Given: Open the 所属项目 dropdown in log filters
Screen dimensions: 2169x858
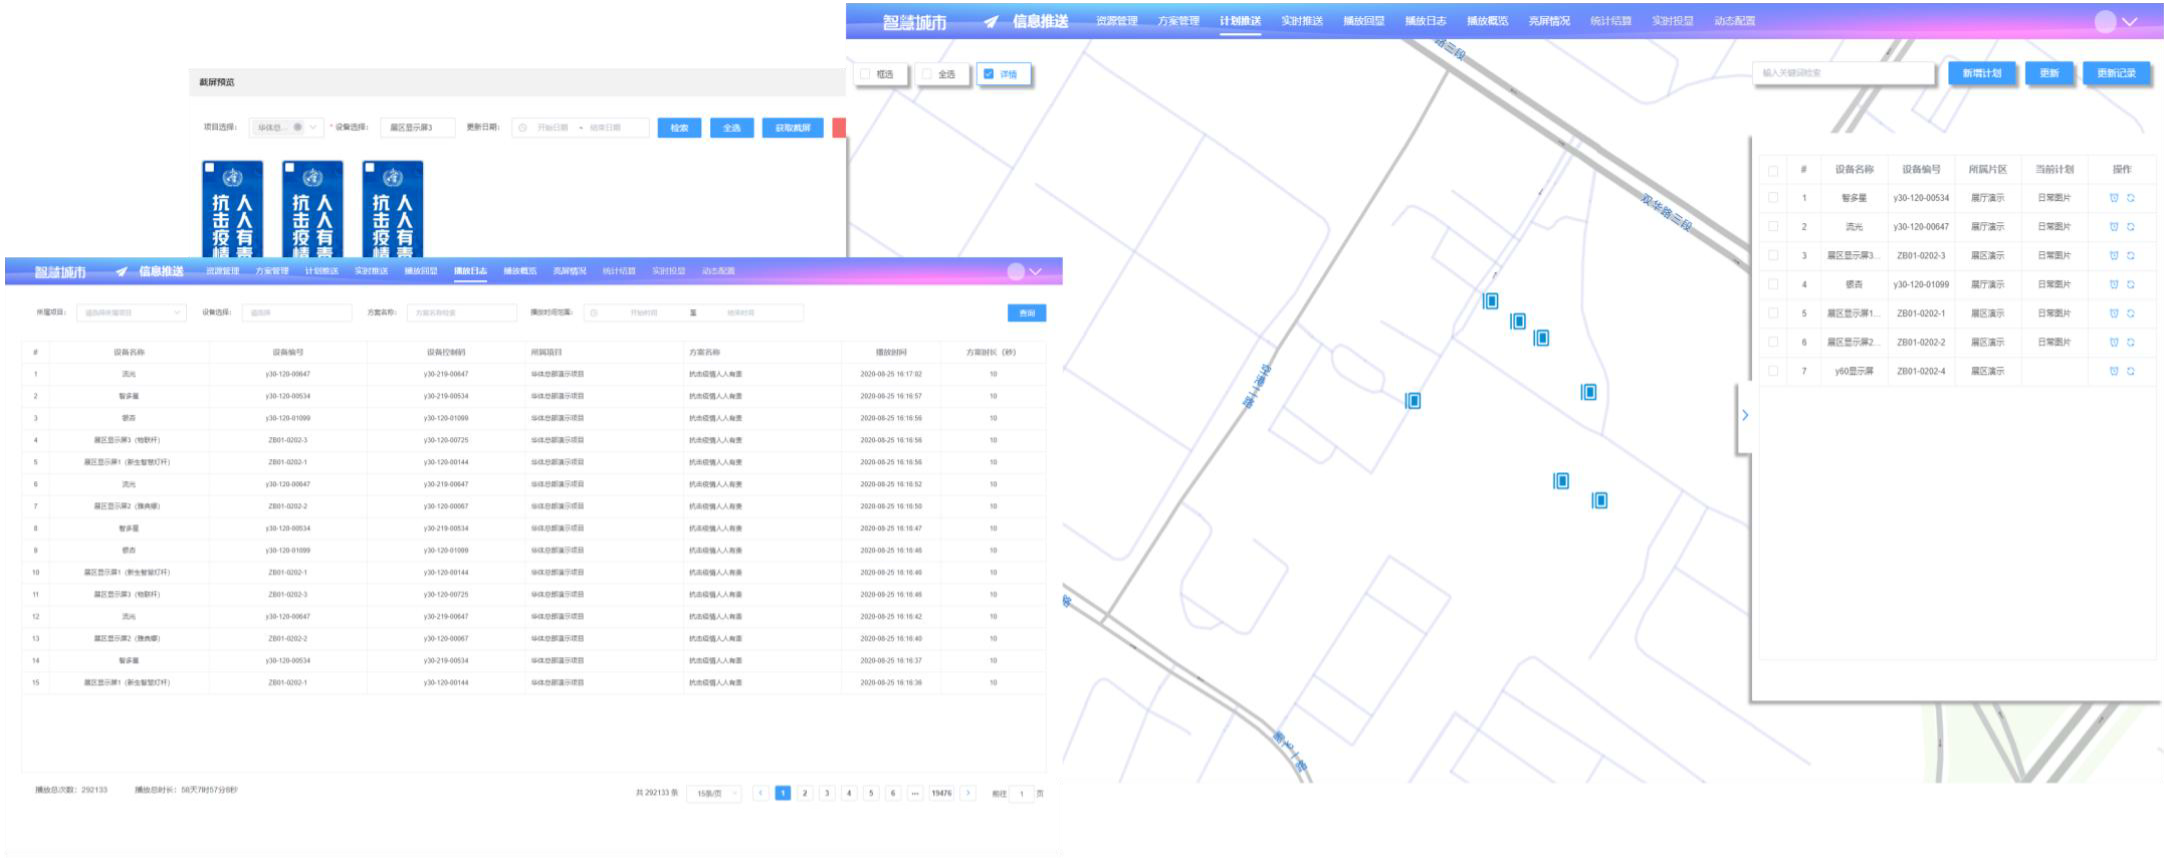Looking at the screenshot, I should [x=131, y=313].
